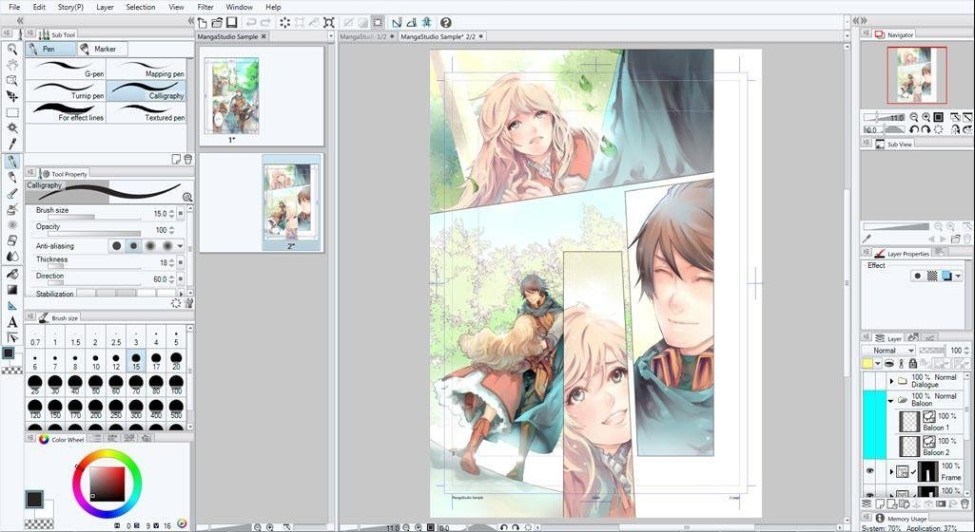The image size is (975, 532).
Task: Toggle Layer color effect in Layer Properties
Action: pos(946,276)
